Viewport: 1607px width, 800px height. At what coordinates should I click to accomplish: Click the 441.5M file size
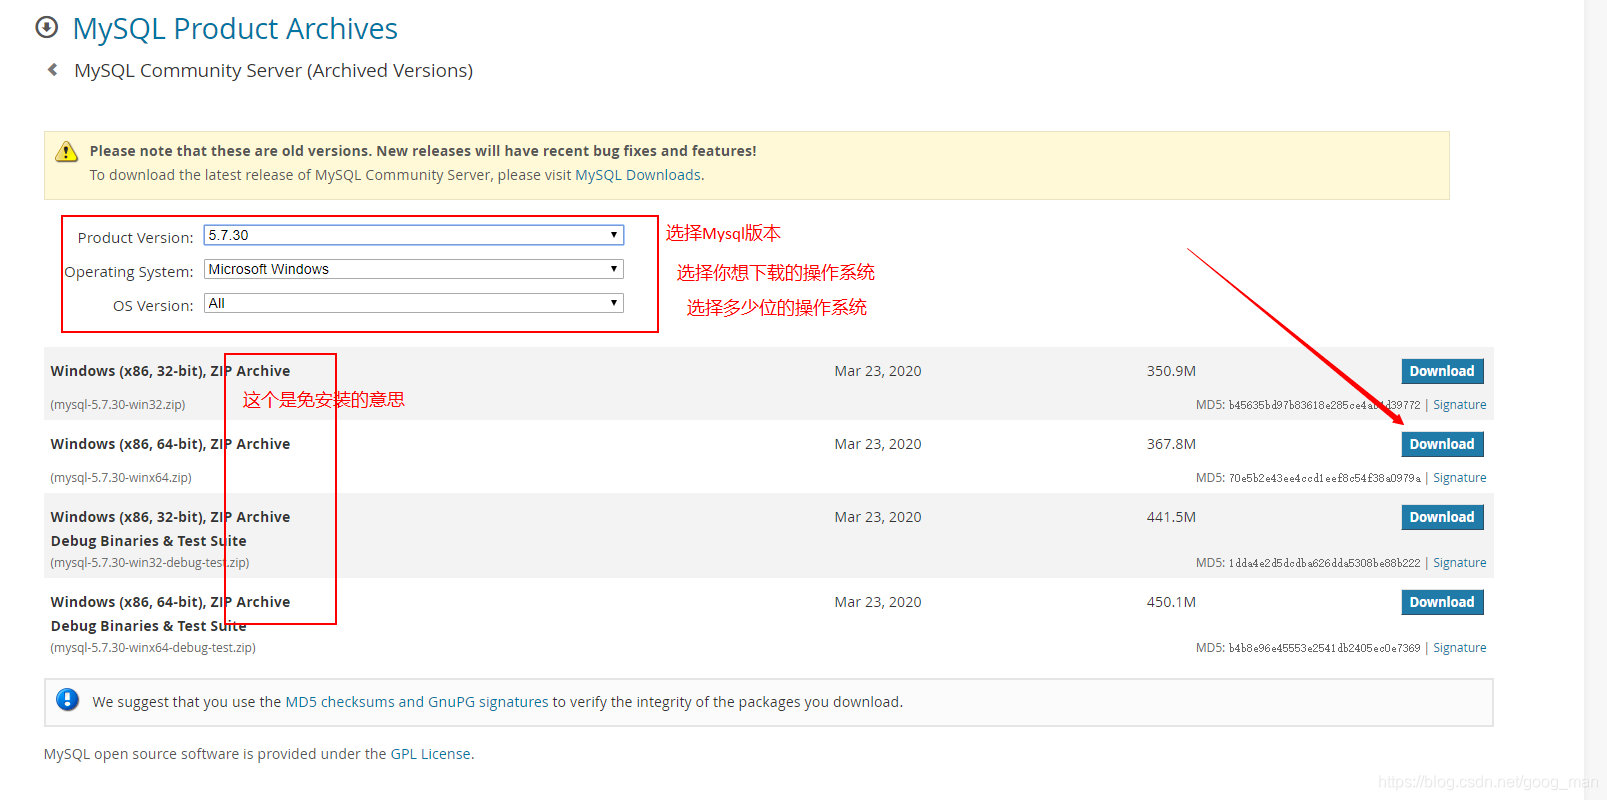tap(1171, 517)
